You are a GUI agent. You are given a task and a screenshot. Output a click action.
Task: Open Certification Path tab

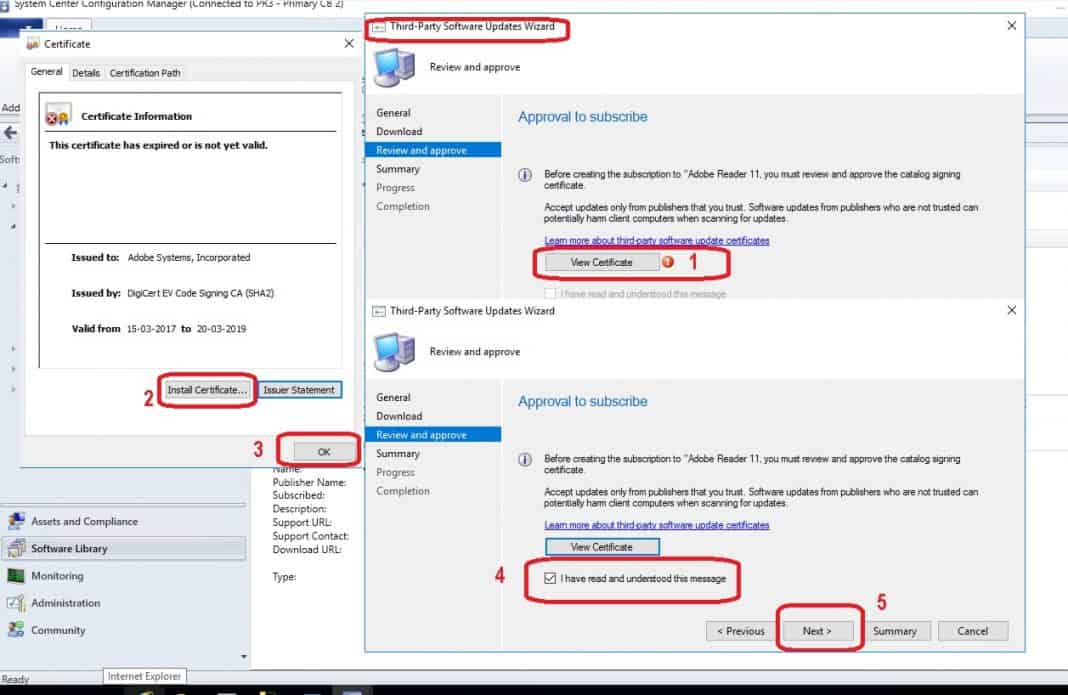click(x=145, y=73)
